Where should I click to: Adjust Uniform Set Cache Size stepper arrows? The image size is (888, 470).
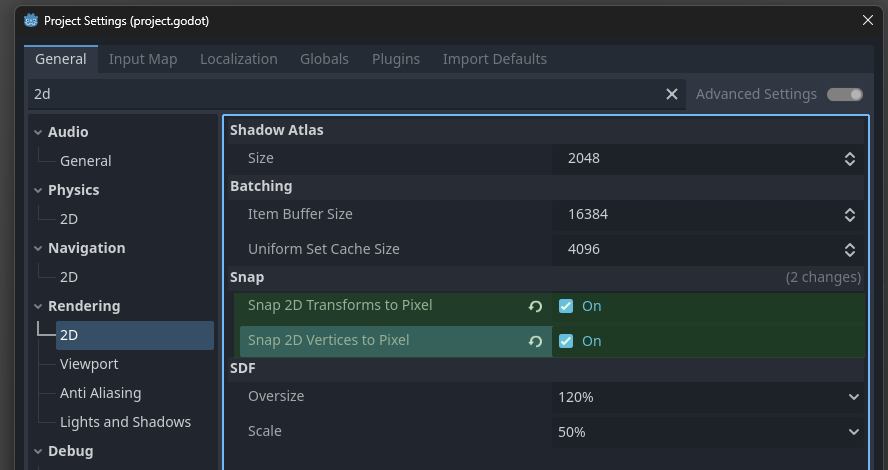pyautogui.click(x=849, y=250)
